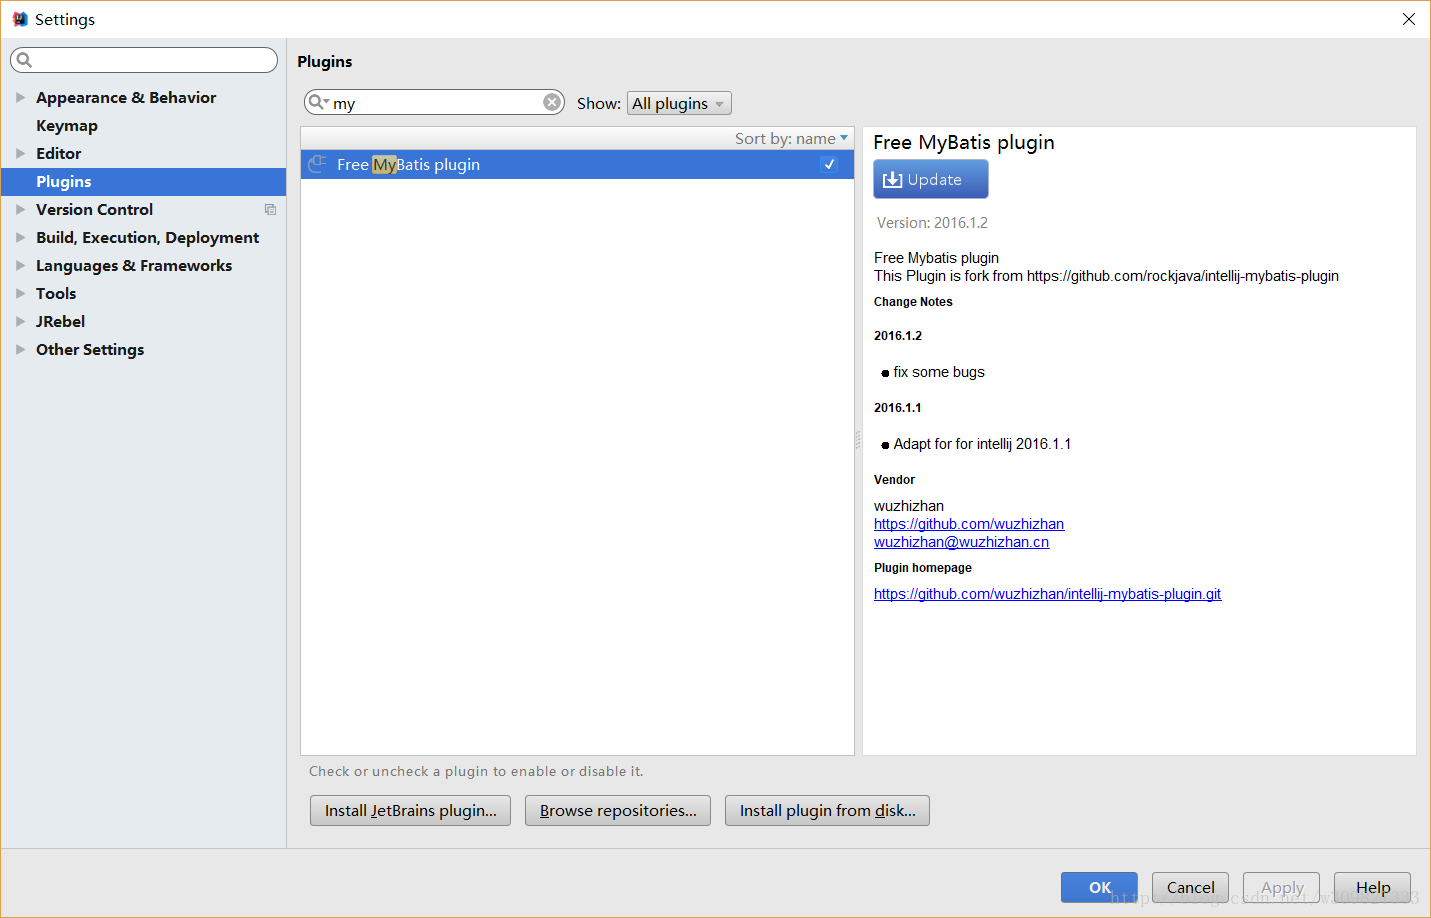The image size is (1431, 918).
Task: Expand the Version Control section arrow
Action: 20,209
